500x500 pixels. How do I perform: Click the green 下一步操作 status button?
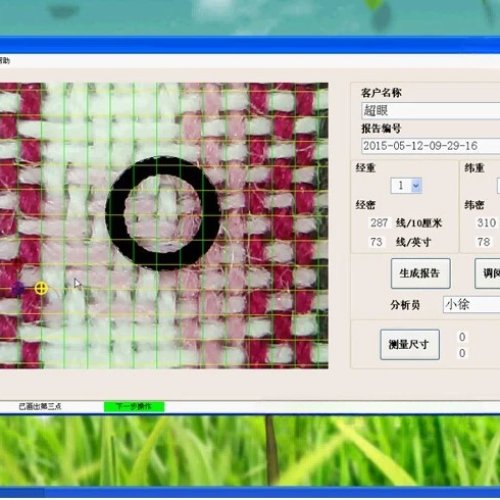coord(134,406)
